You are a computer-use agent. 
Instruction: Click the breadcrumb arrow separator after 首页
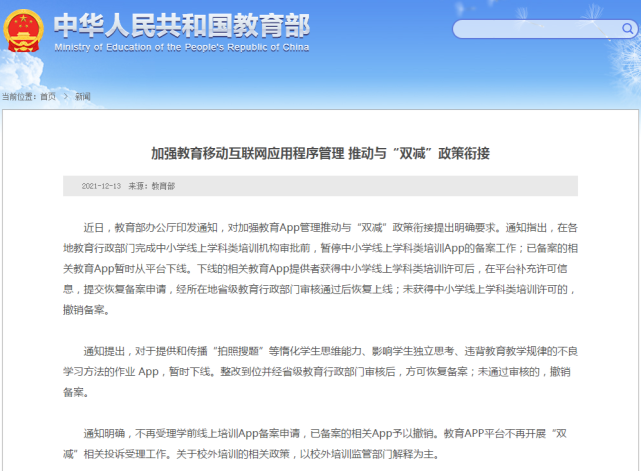pos(65,97)
